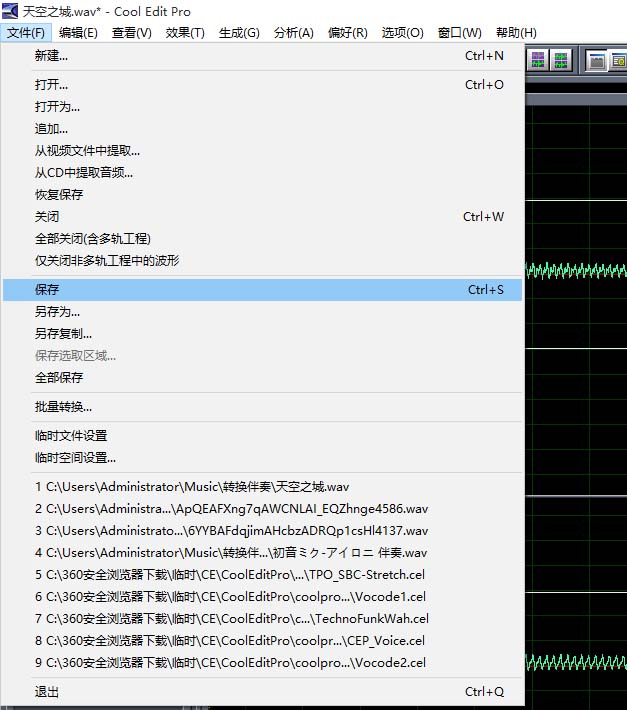
Task: Choose 另存复制... from the menu
Action: pos(262,334)
